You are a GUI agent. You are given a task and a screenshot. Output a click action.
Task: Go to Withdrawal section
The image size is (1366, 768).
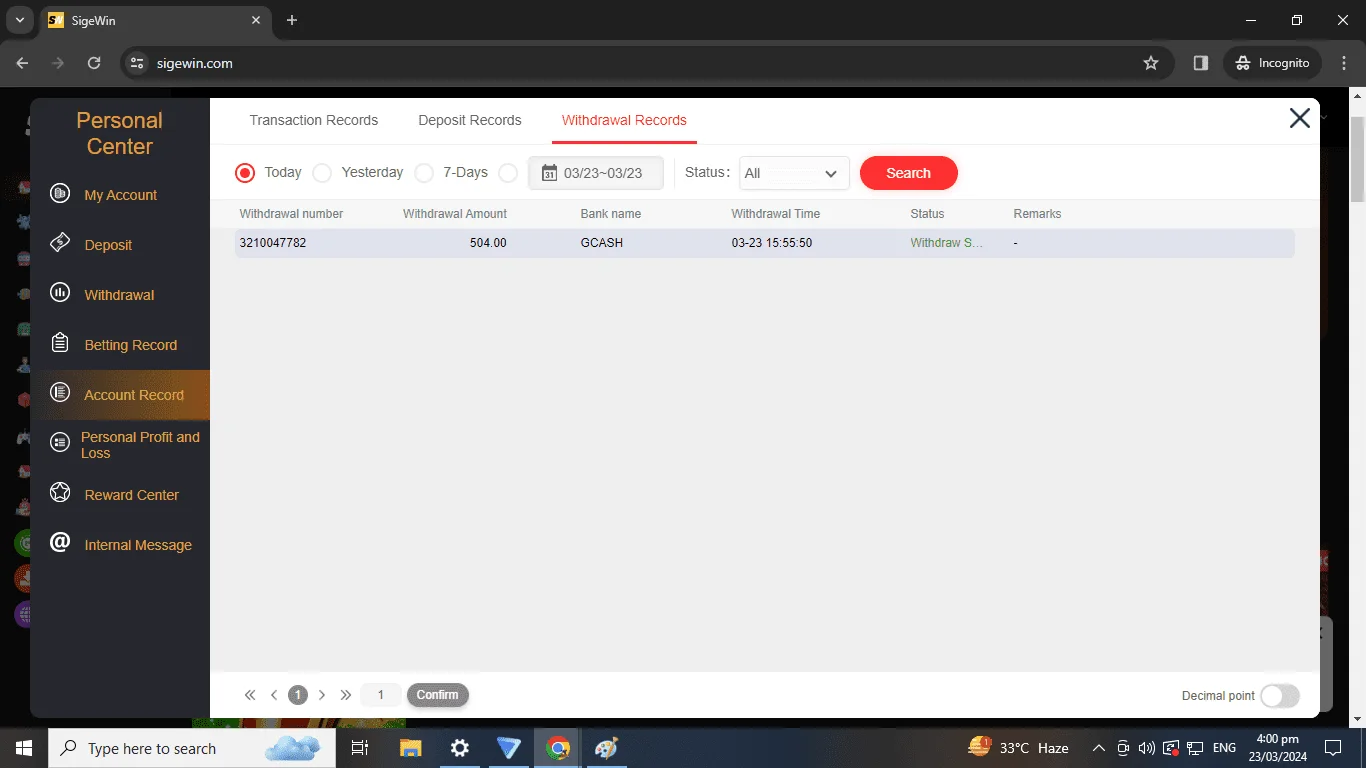tap(119, 295)
